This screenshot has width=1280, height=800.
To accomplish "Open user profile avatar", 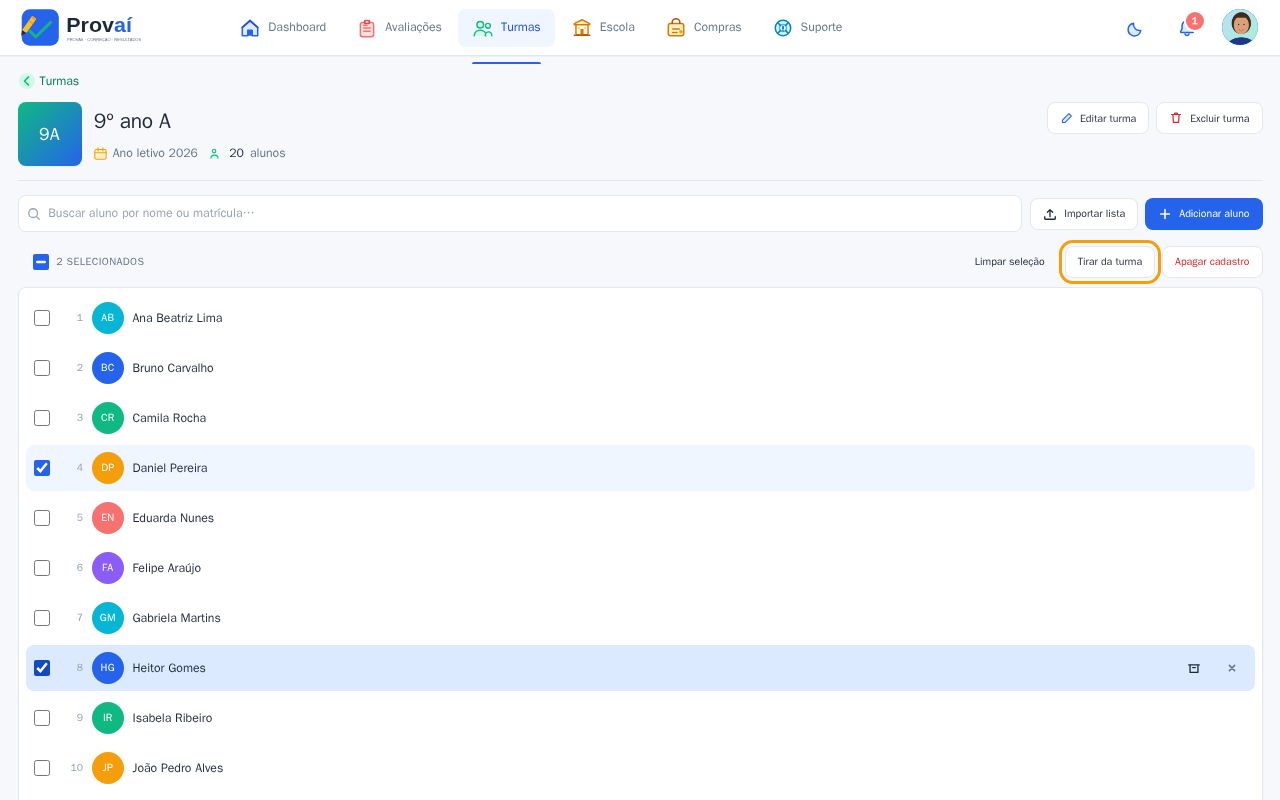I will click(1240, 27).
